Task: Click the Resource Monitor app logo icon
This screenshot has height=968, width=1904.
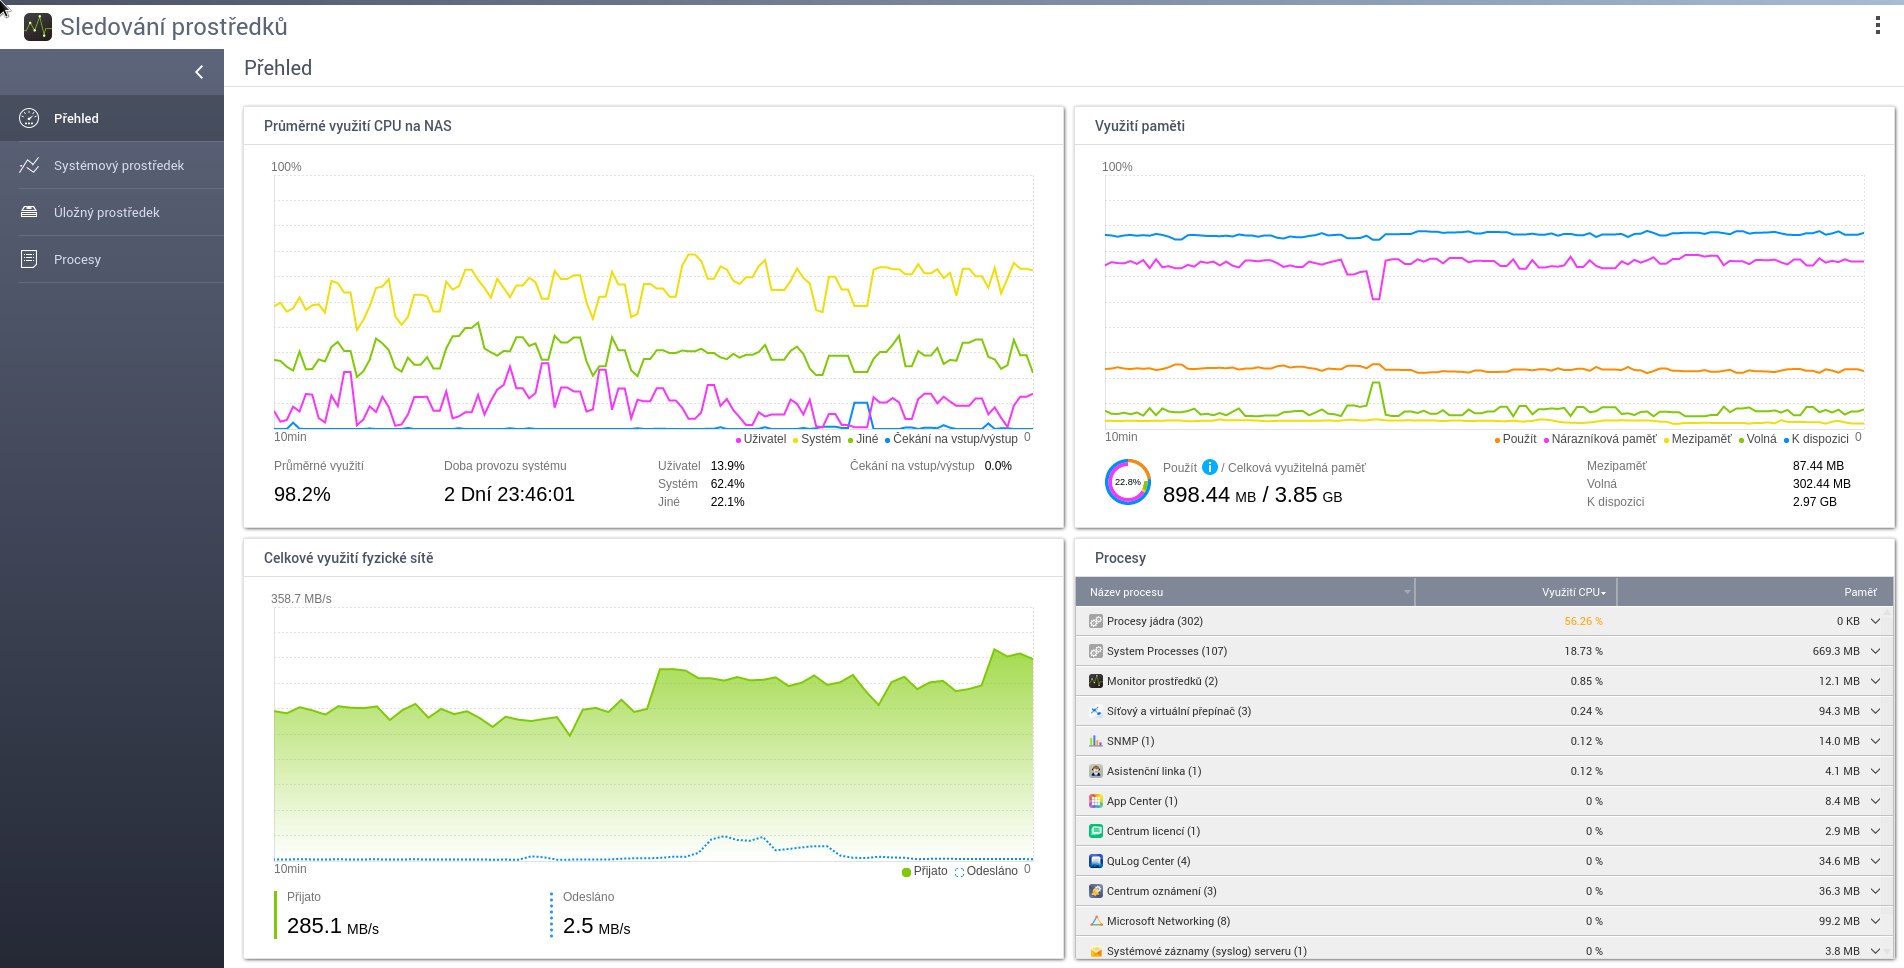Action: [38, 27]
